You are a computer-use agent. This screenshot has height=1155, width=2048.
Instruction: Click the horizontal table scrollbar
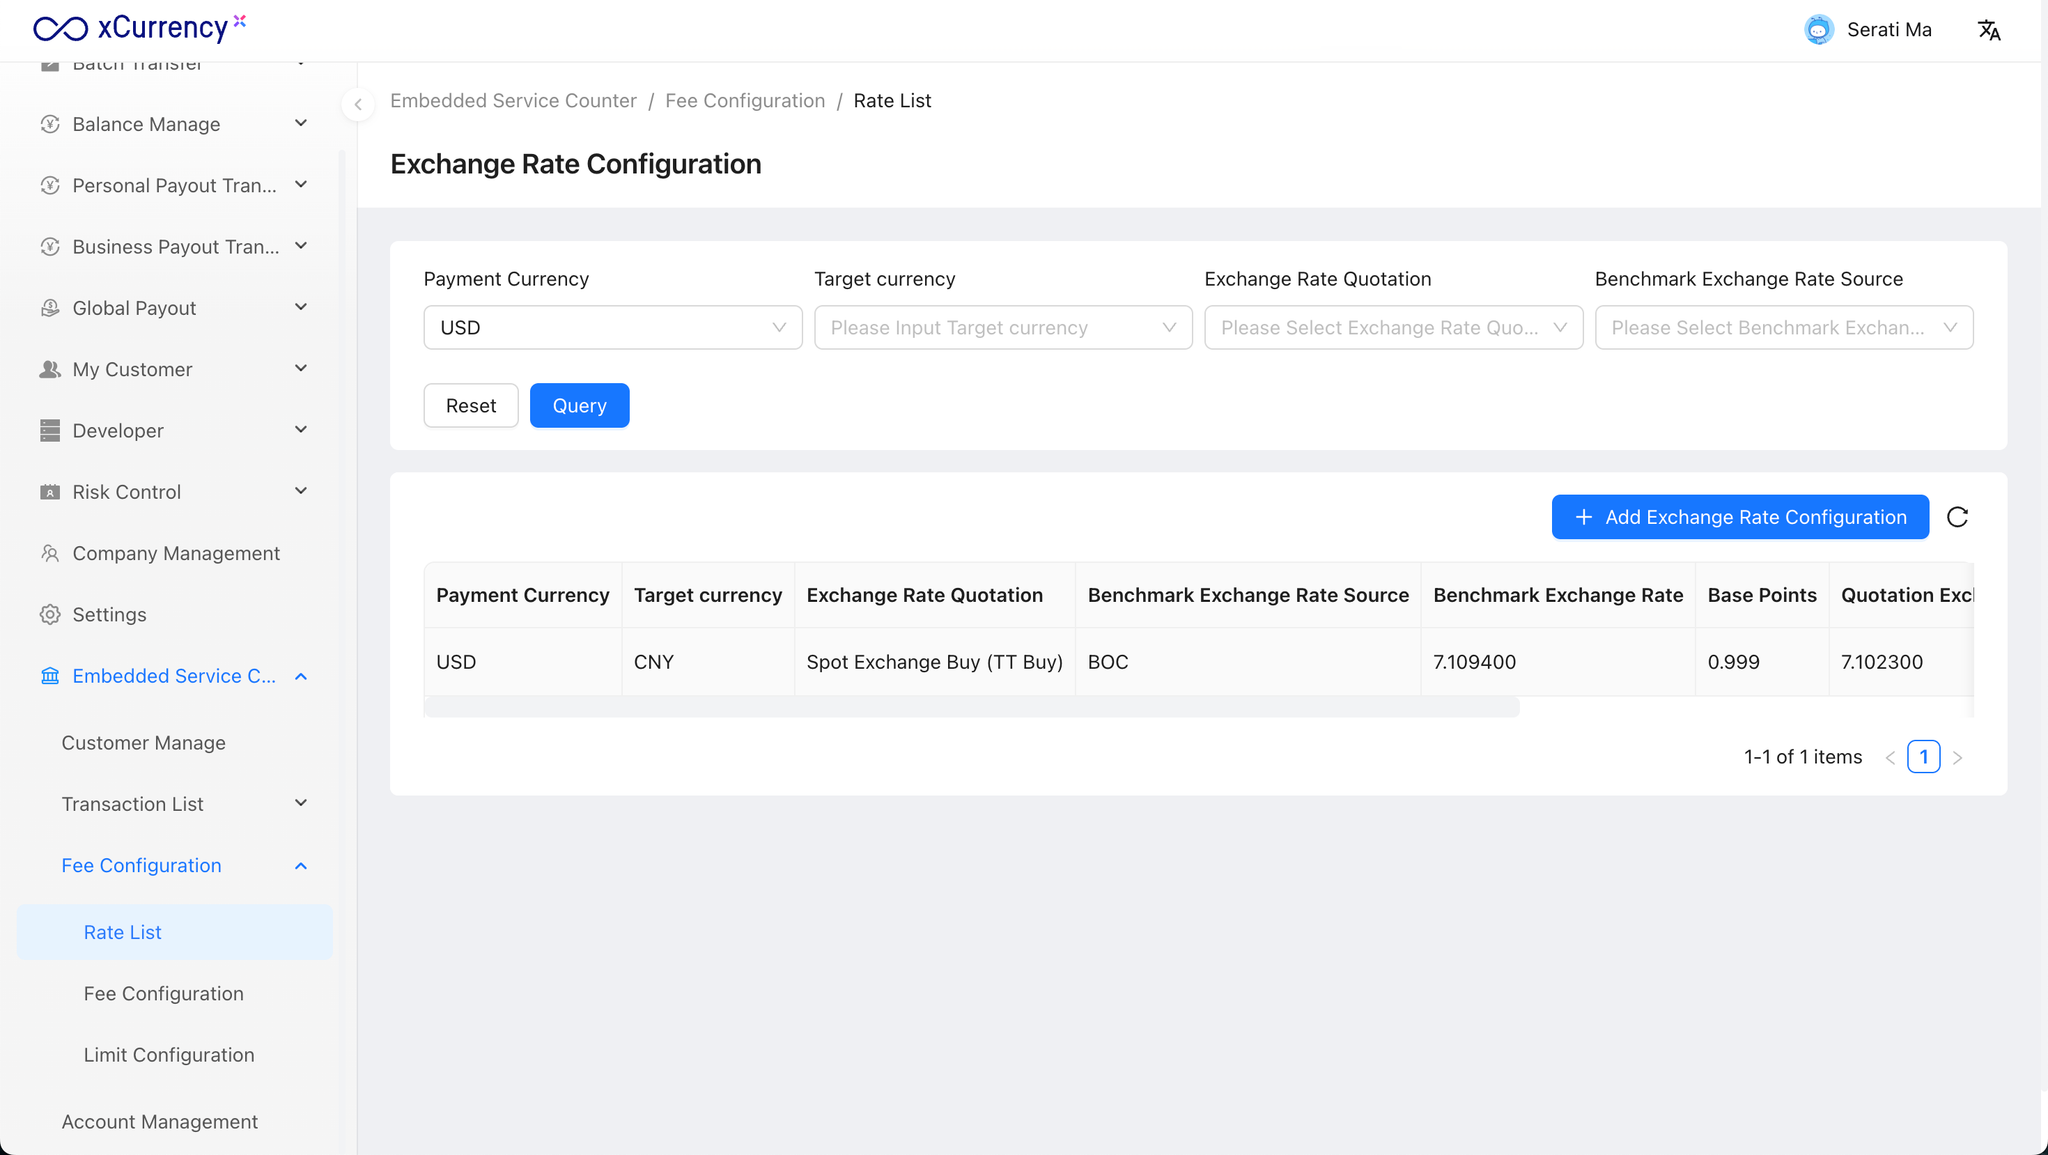(x=970, y=708)
